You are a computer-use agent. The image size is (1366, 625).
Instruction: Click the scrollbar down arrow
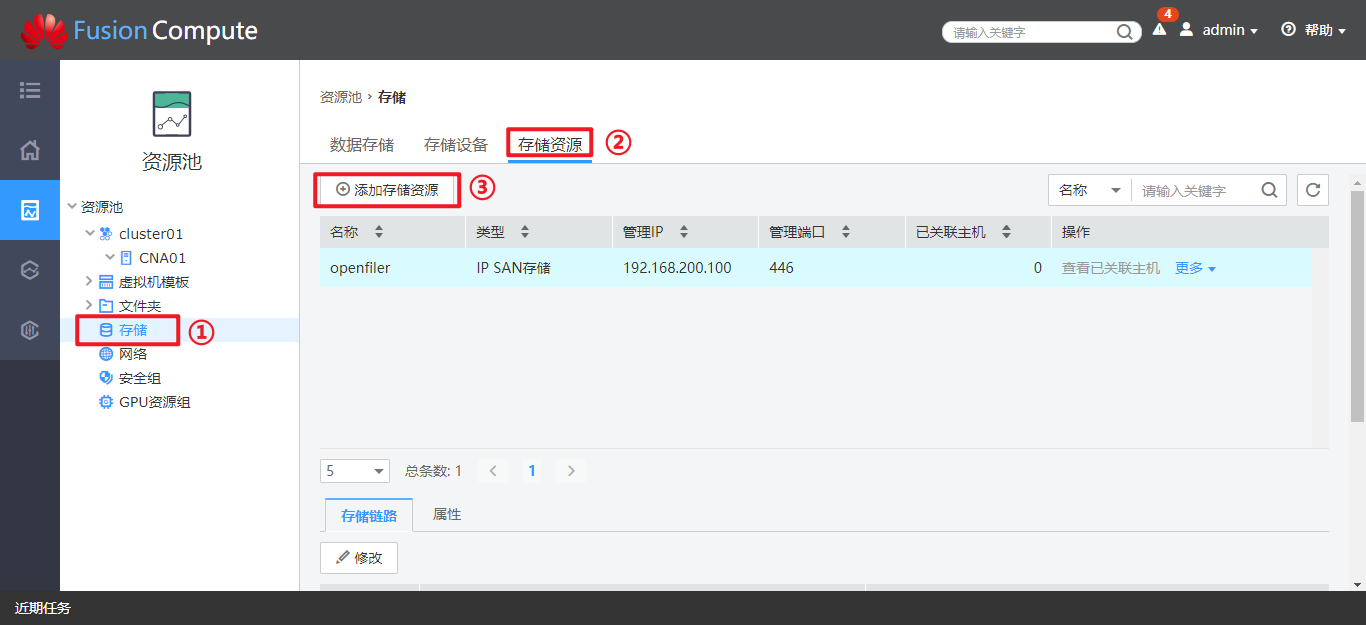(1357, 584)
